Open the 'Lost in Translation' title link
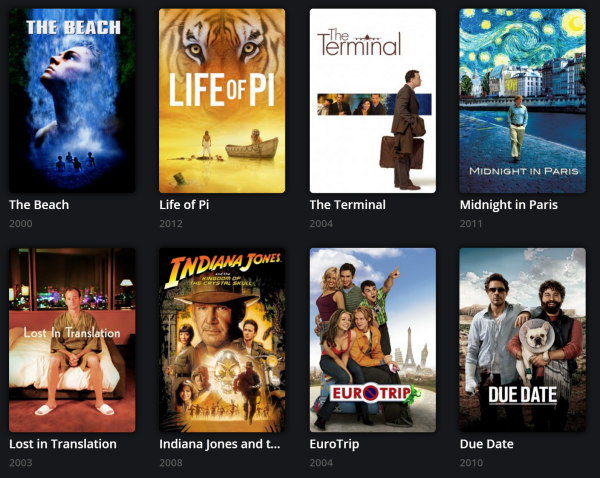The image size is (600, 478). tap(63, 444)
